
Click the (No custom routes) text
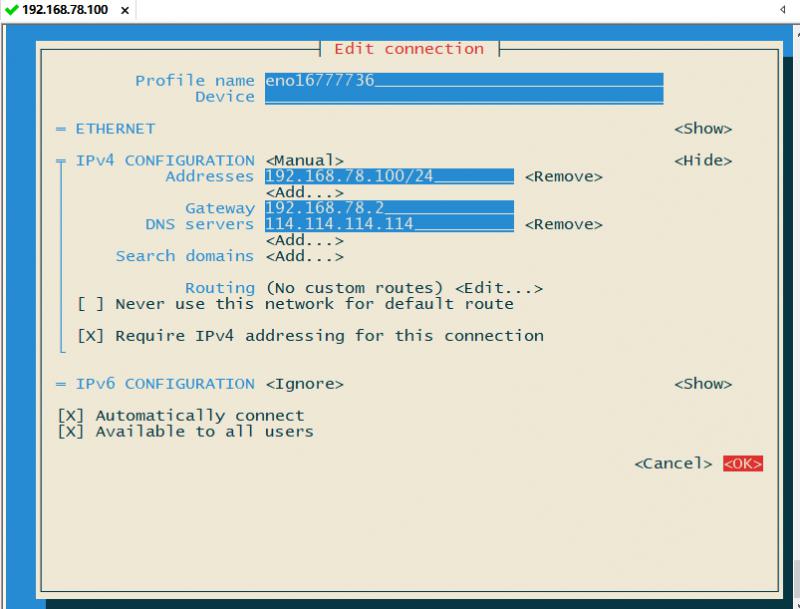354,288
